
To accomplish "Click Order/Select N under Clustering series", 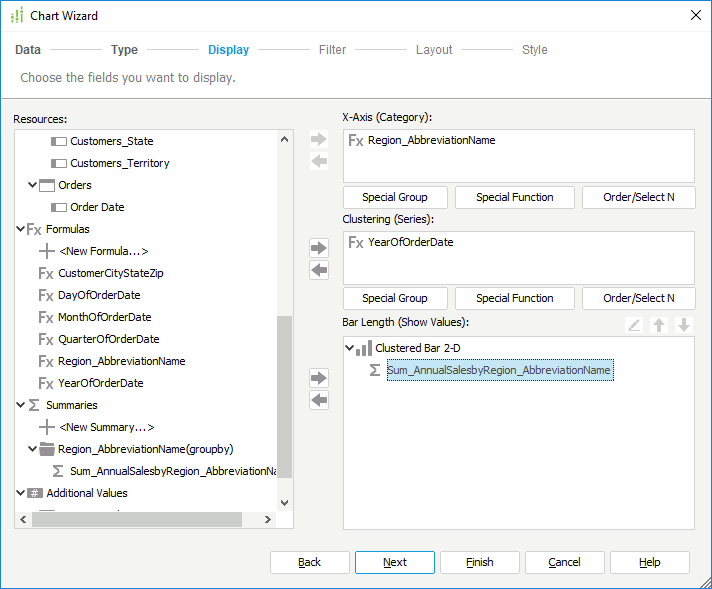I will tap(638, 298).
